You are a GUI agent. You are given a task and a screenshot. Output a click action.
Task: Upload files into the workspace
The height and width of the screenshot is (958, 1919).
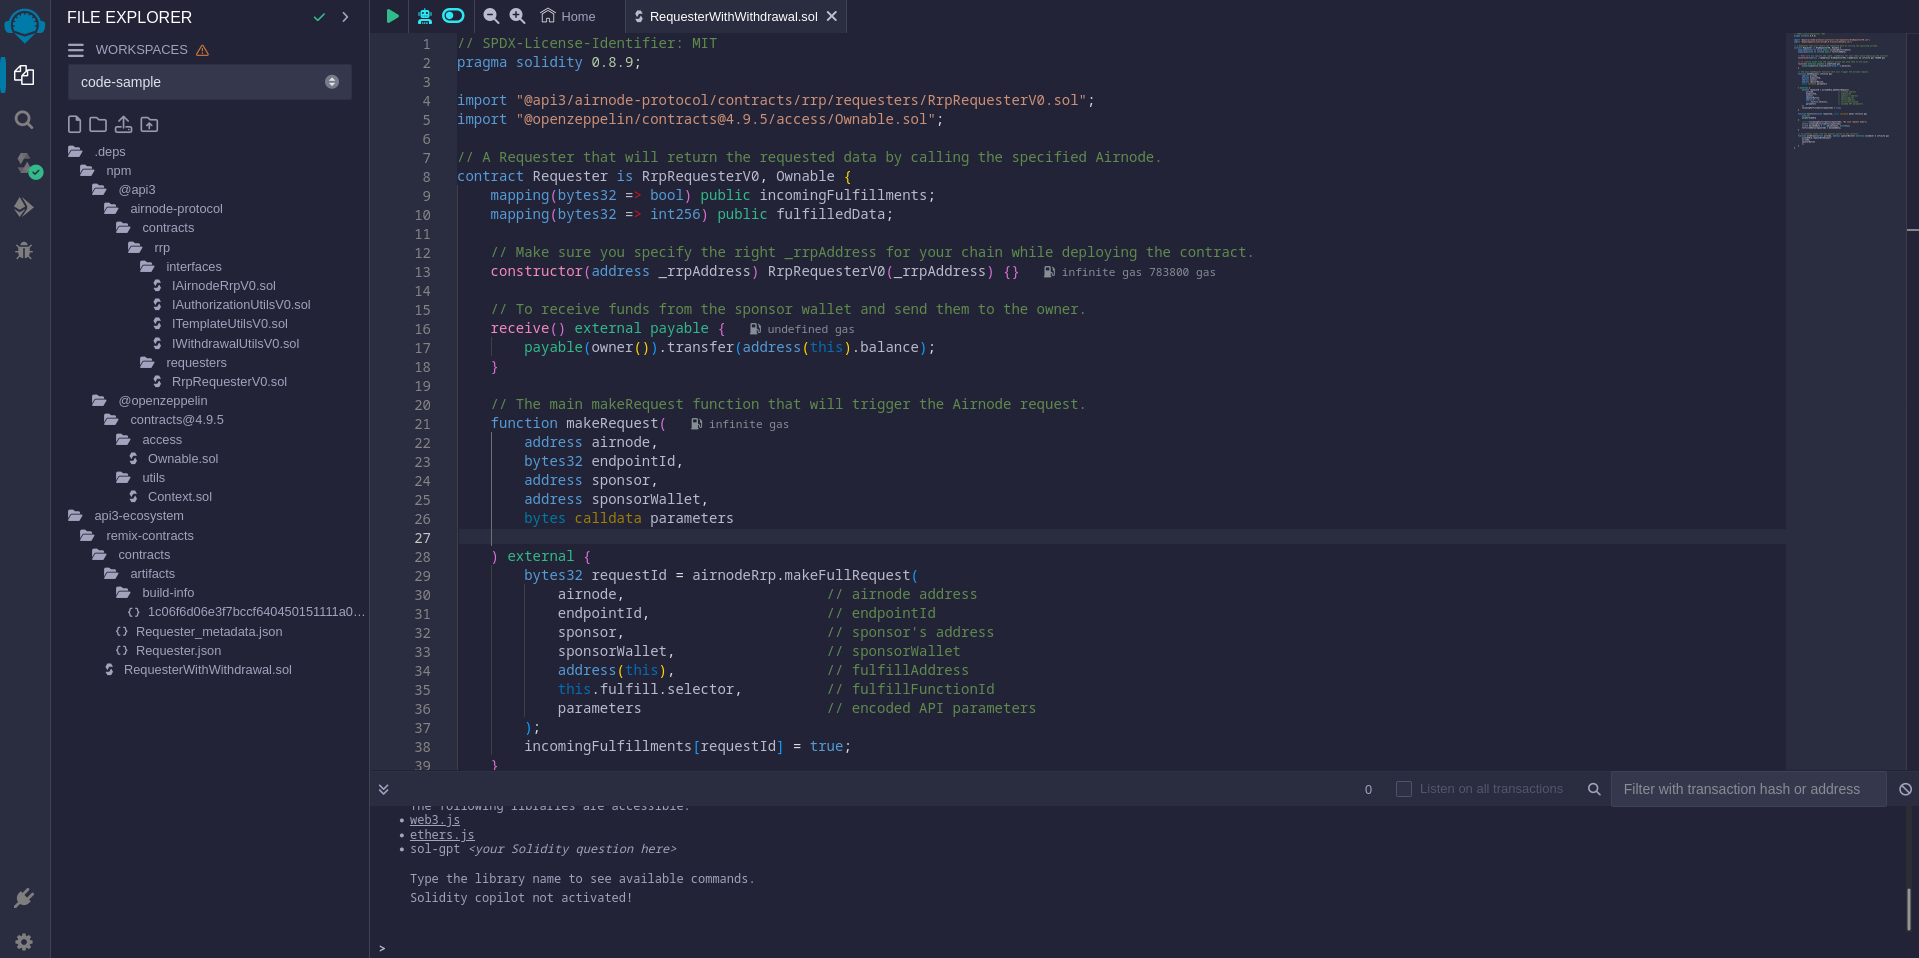[123, 124]
